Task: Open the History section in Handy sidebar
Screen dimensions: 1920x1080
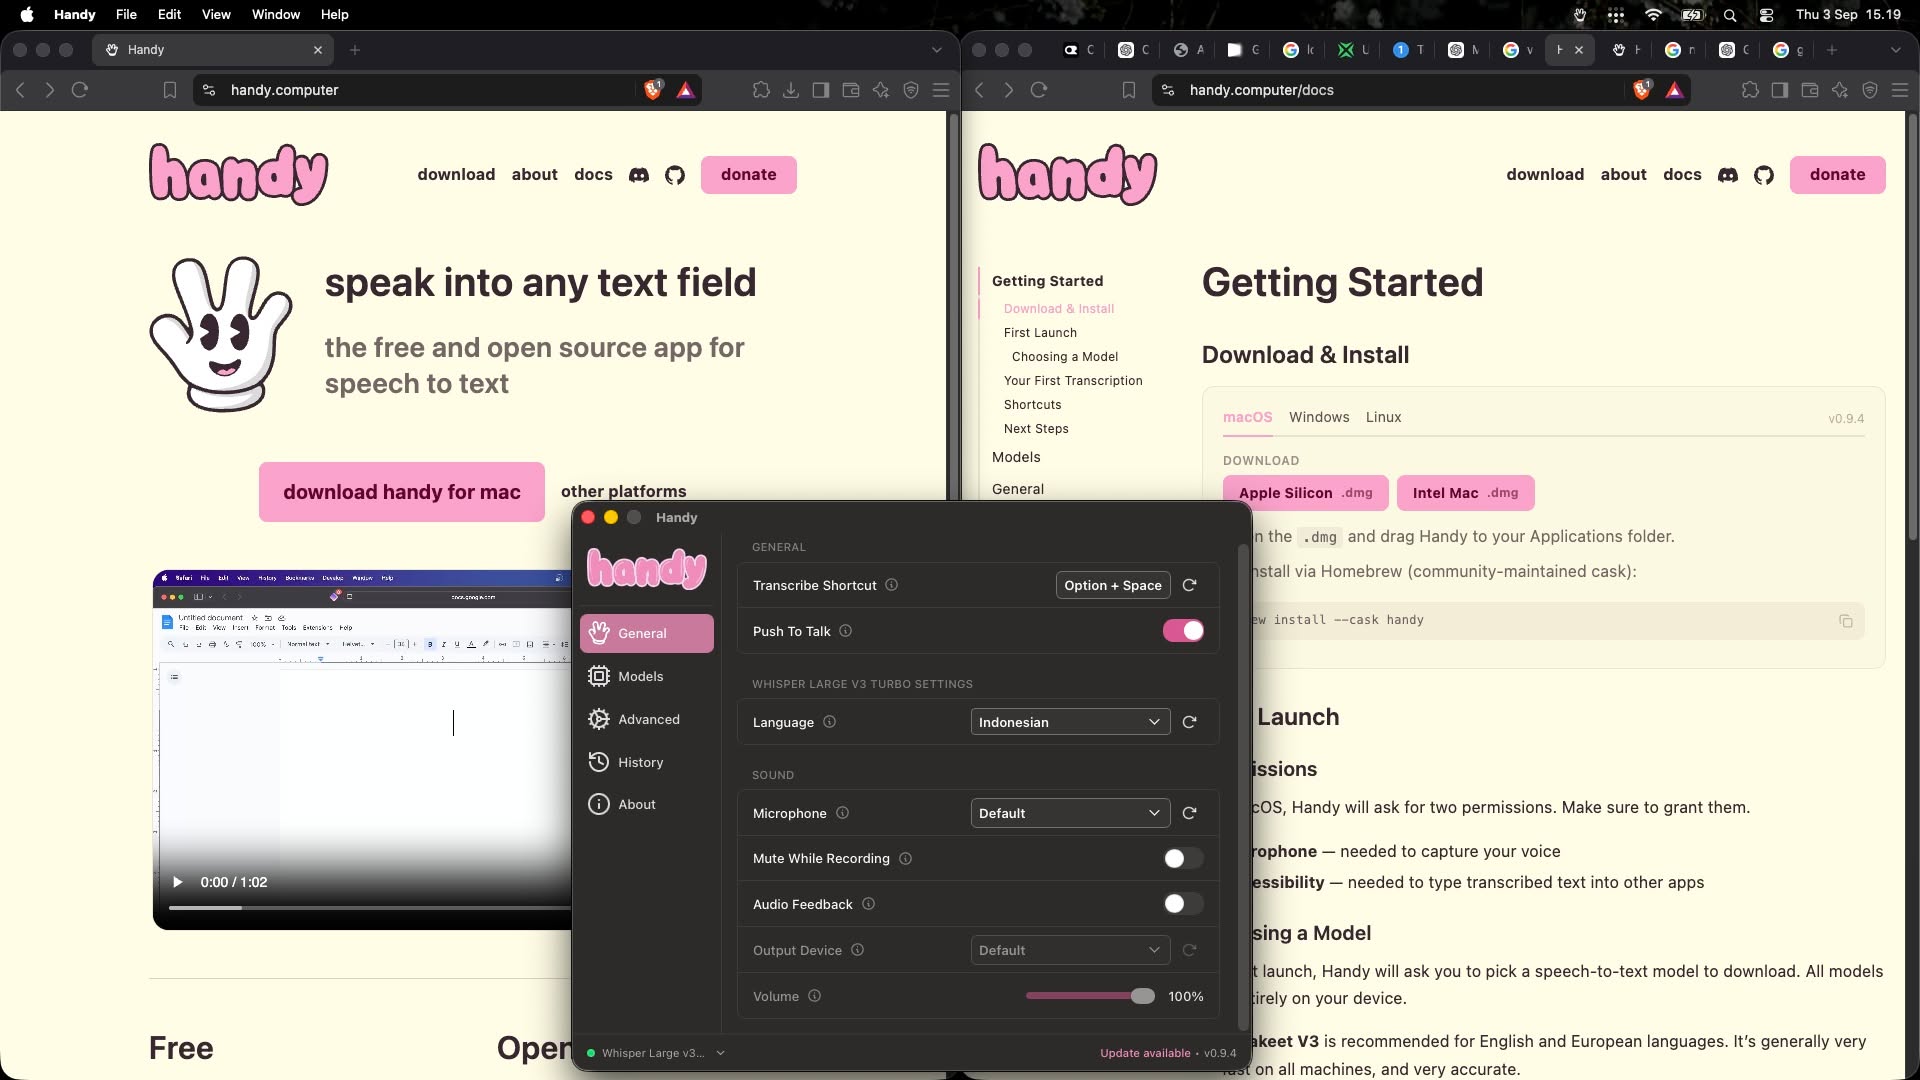Action: click(x=646, y=762)
